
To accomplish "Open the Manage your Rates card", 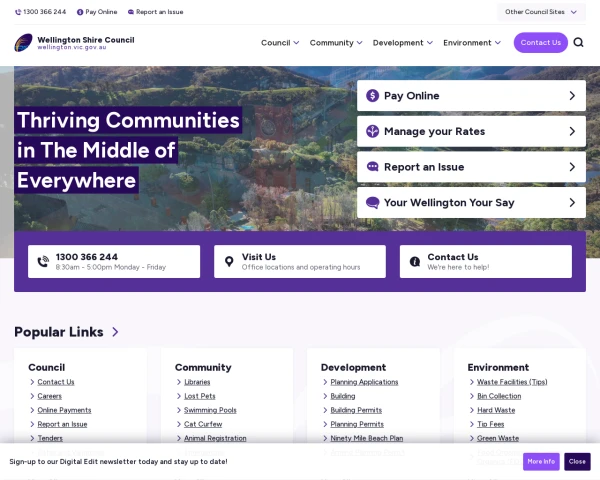I will 471,131.
